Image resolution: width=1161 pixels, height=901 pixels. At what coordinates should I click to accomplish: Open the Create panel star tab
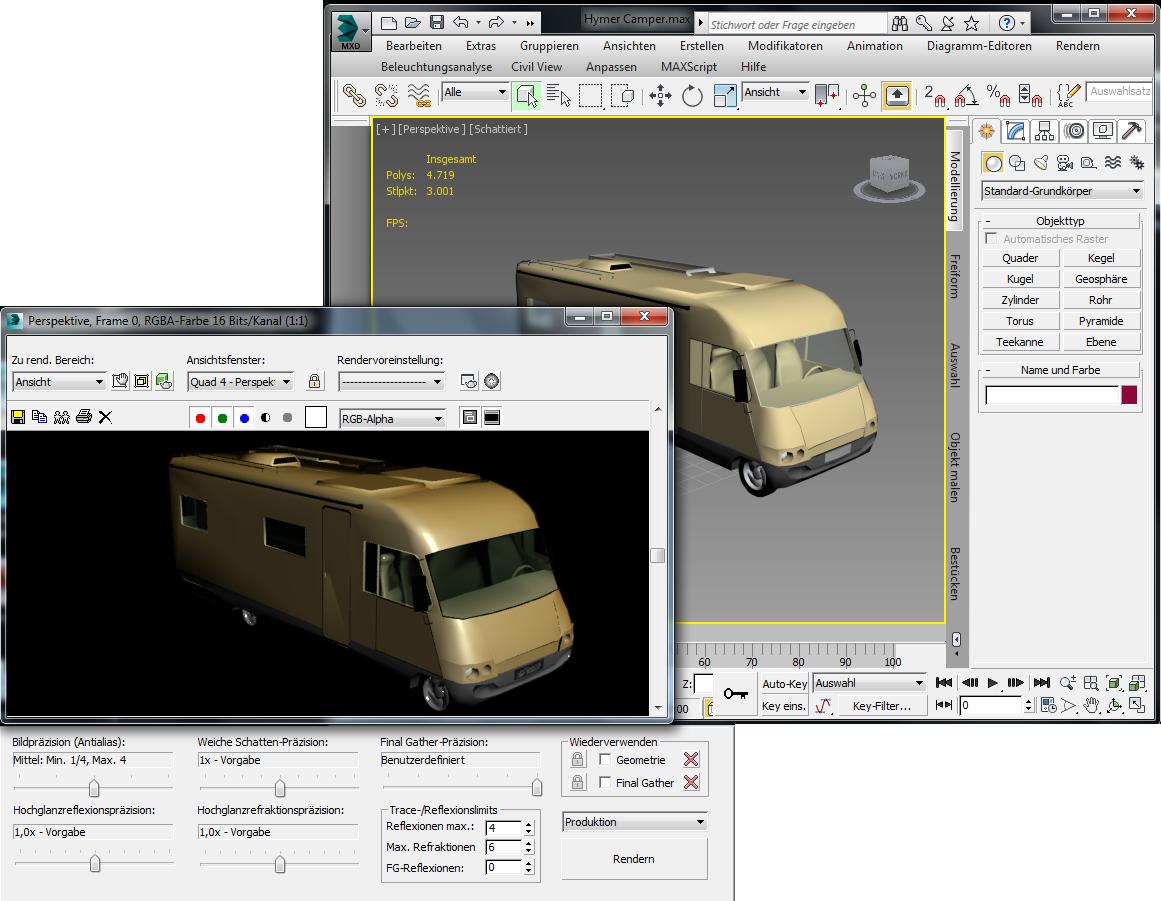[x=986, y=131]
